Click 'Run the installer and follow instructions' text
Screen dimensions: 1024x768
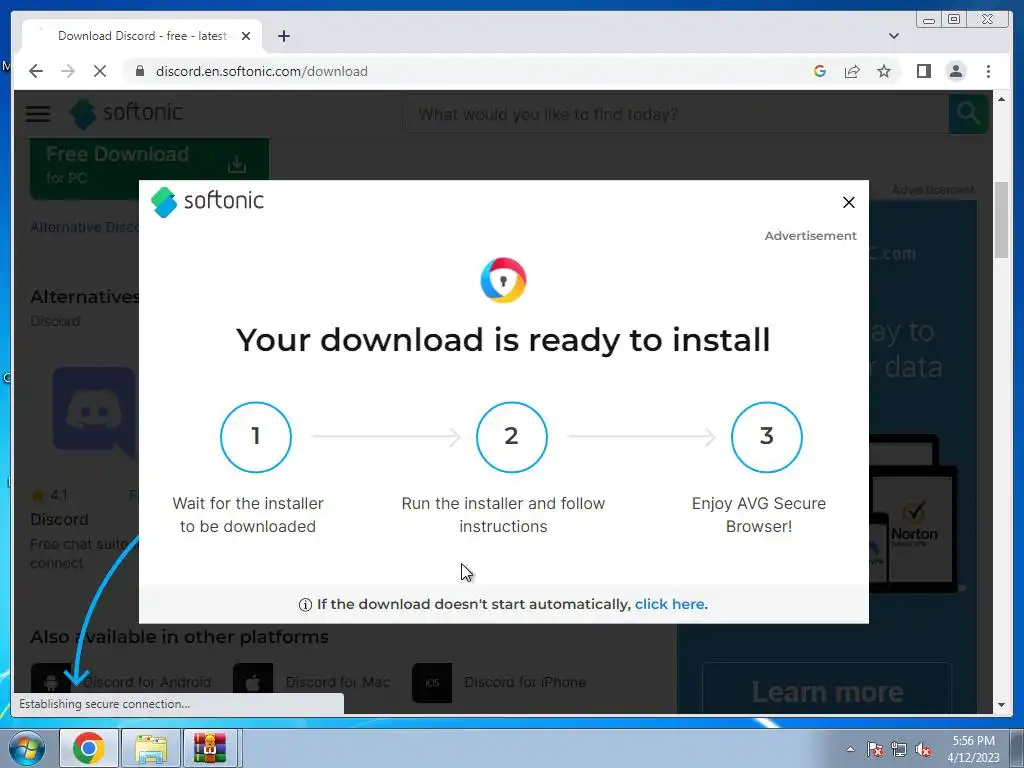tap(503, 515)
